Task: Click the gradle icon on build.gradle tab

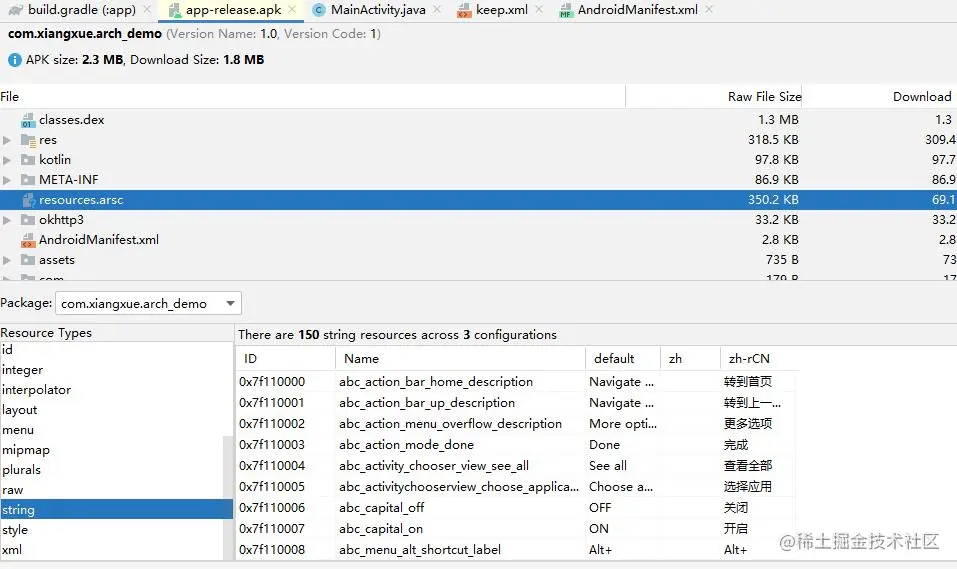Action: 16,10
